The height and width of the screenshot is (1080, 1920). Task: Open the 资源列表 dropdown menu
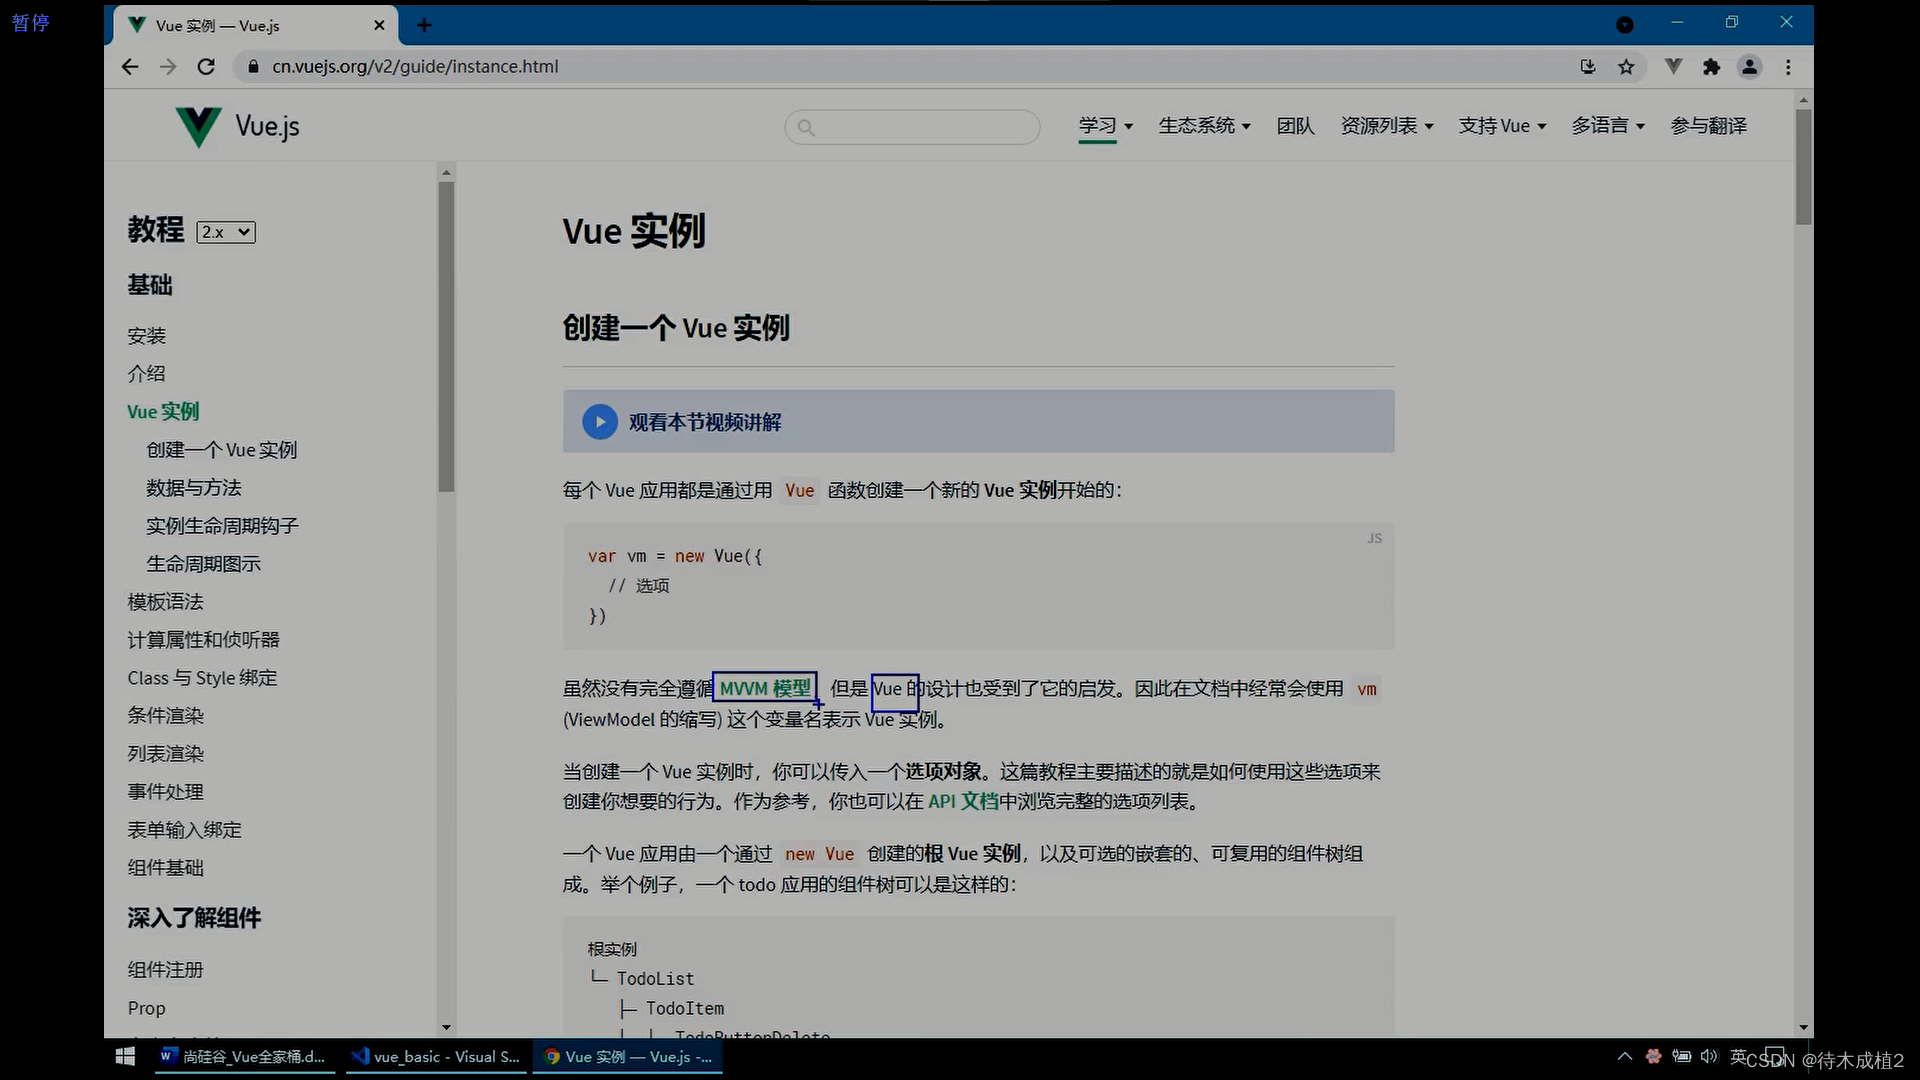[x=1387, y=126]
